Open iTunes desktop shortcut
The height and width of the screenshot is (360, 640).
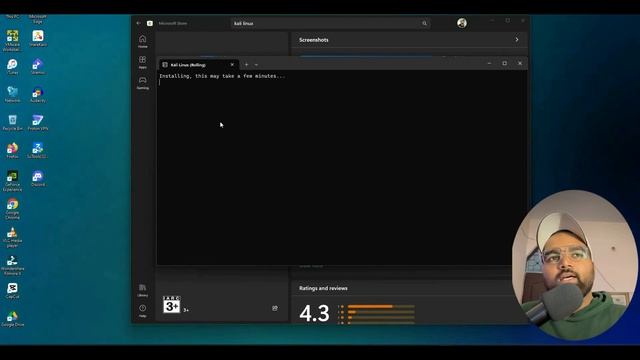[12, 67]
